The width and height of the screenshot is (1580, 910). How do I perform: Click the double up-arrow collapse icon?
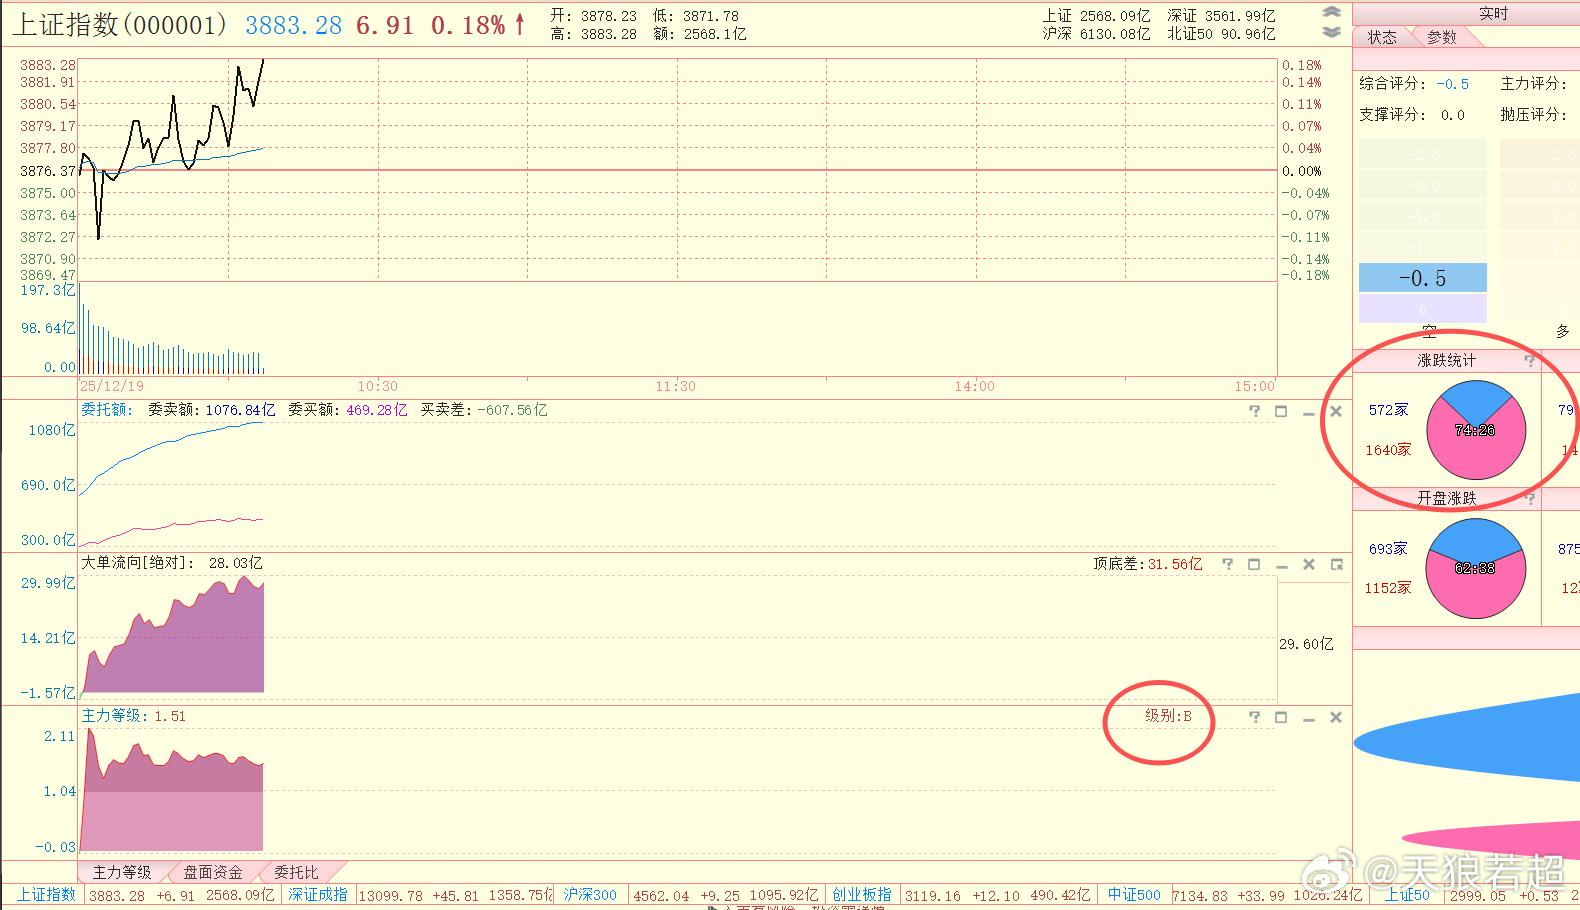pyautogui.click(x=1331, y=12)
